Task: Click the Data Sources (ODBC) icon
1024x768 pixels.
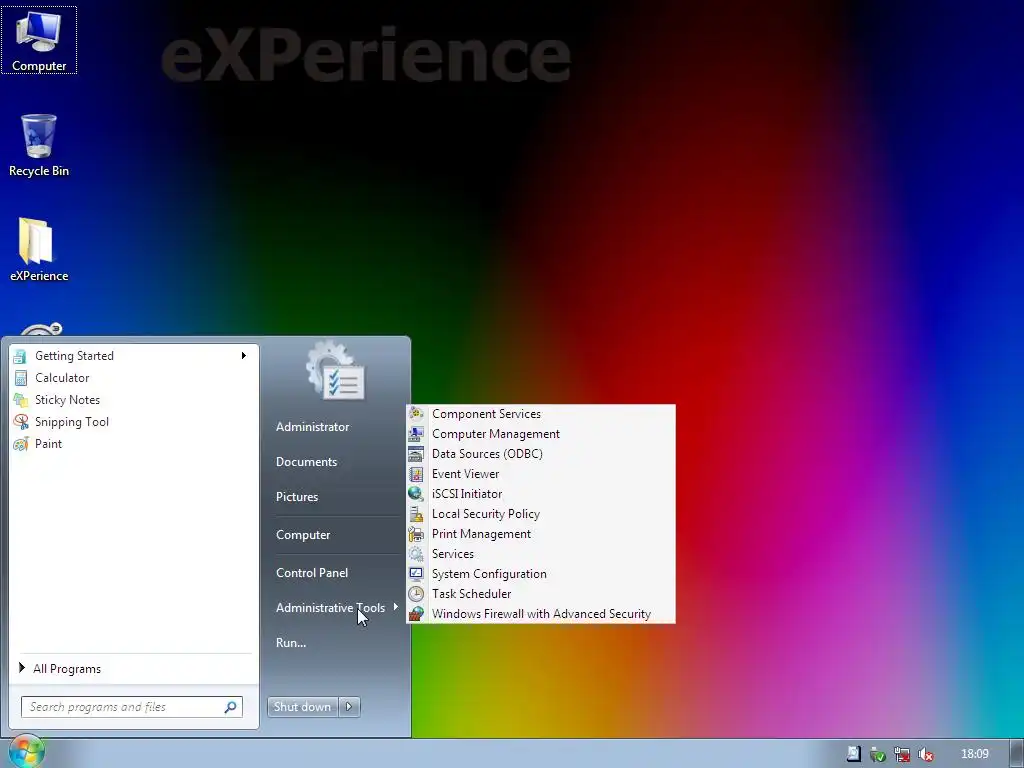Action: pos(416,454)
